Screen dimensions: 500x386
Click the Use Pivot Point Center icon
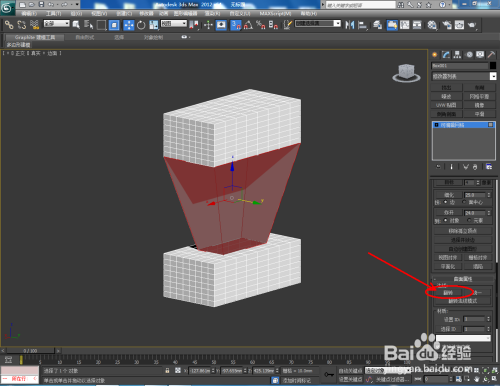(194, 25)
